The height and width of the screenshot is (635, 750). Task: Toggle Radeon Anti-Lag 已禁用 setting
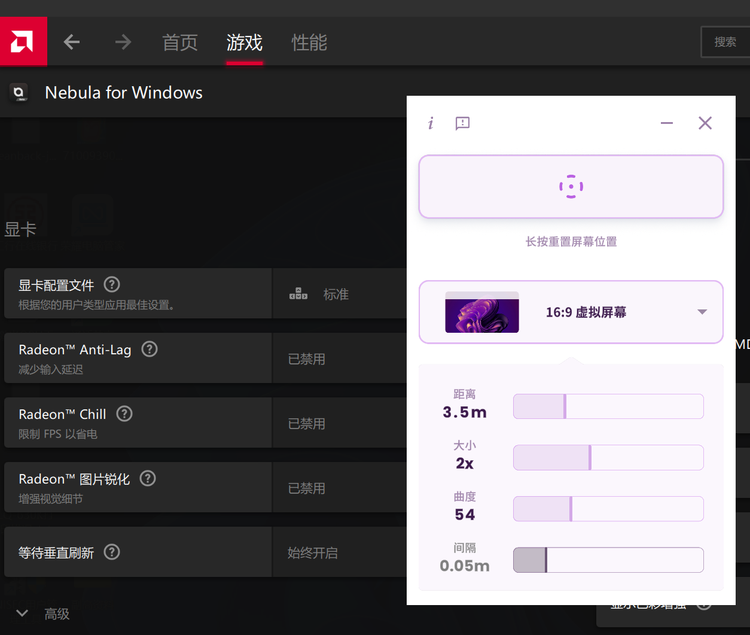307,359
